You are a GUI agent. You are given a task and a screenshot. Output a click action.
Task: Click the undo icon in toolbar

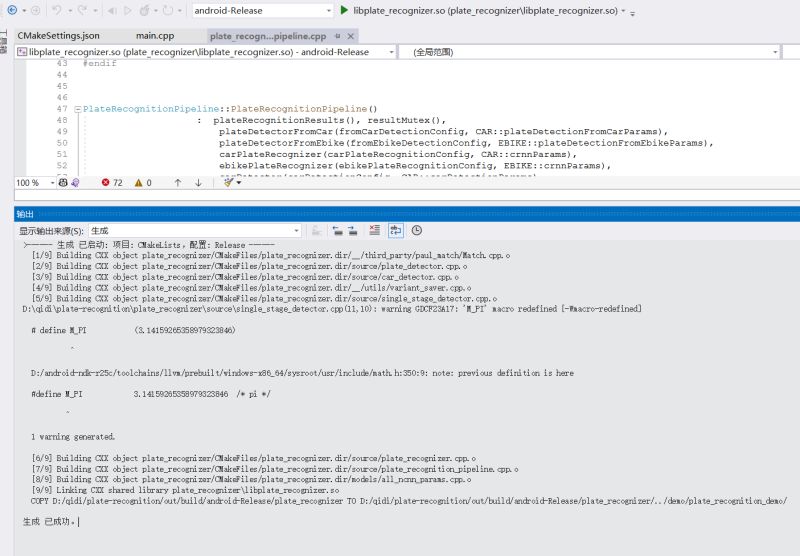[57, 10]
